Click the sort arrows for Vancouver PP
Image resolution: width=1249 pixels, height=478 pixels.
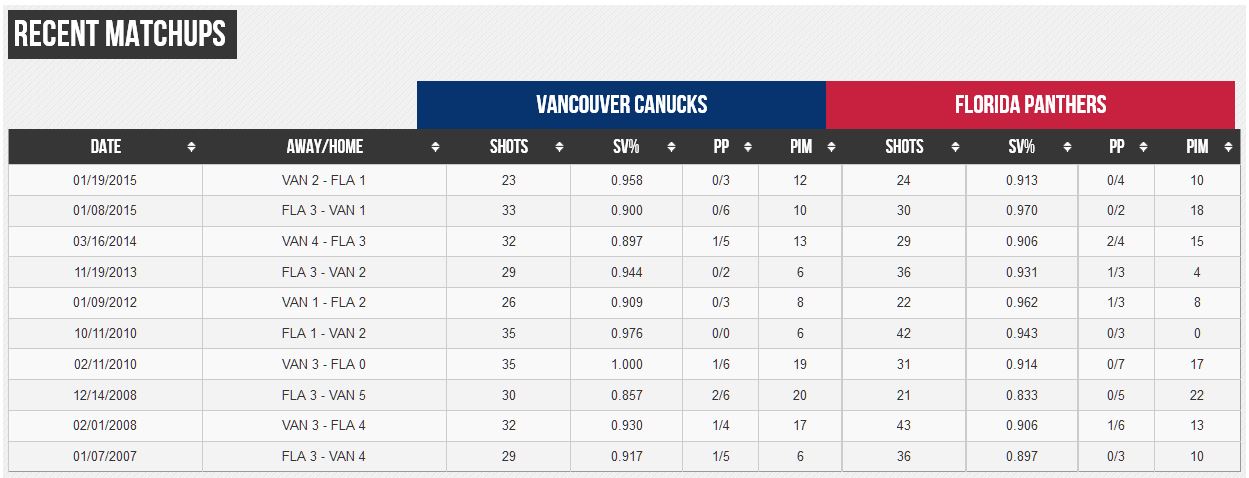(747, 147)
